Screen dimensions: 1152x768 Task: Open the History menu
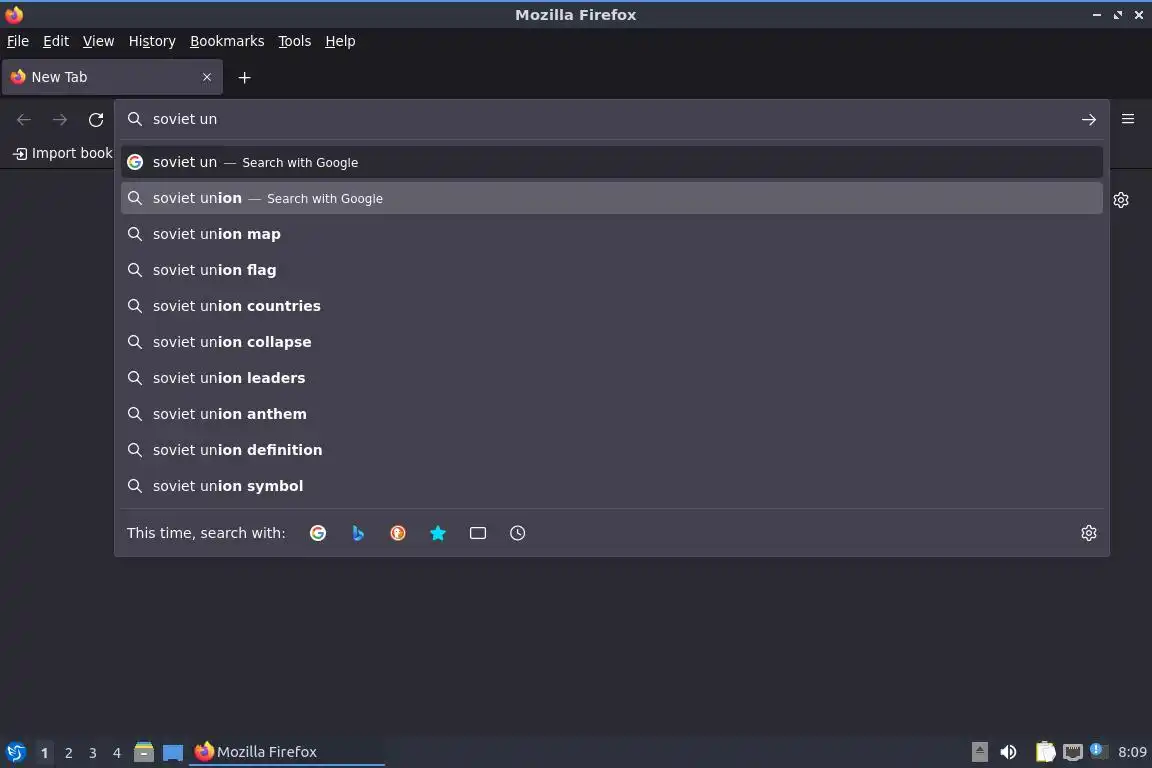pyautogui.click(x=152, y=41)
